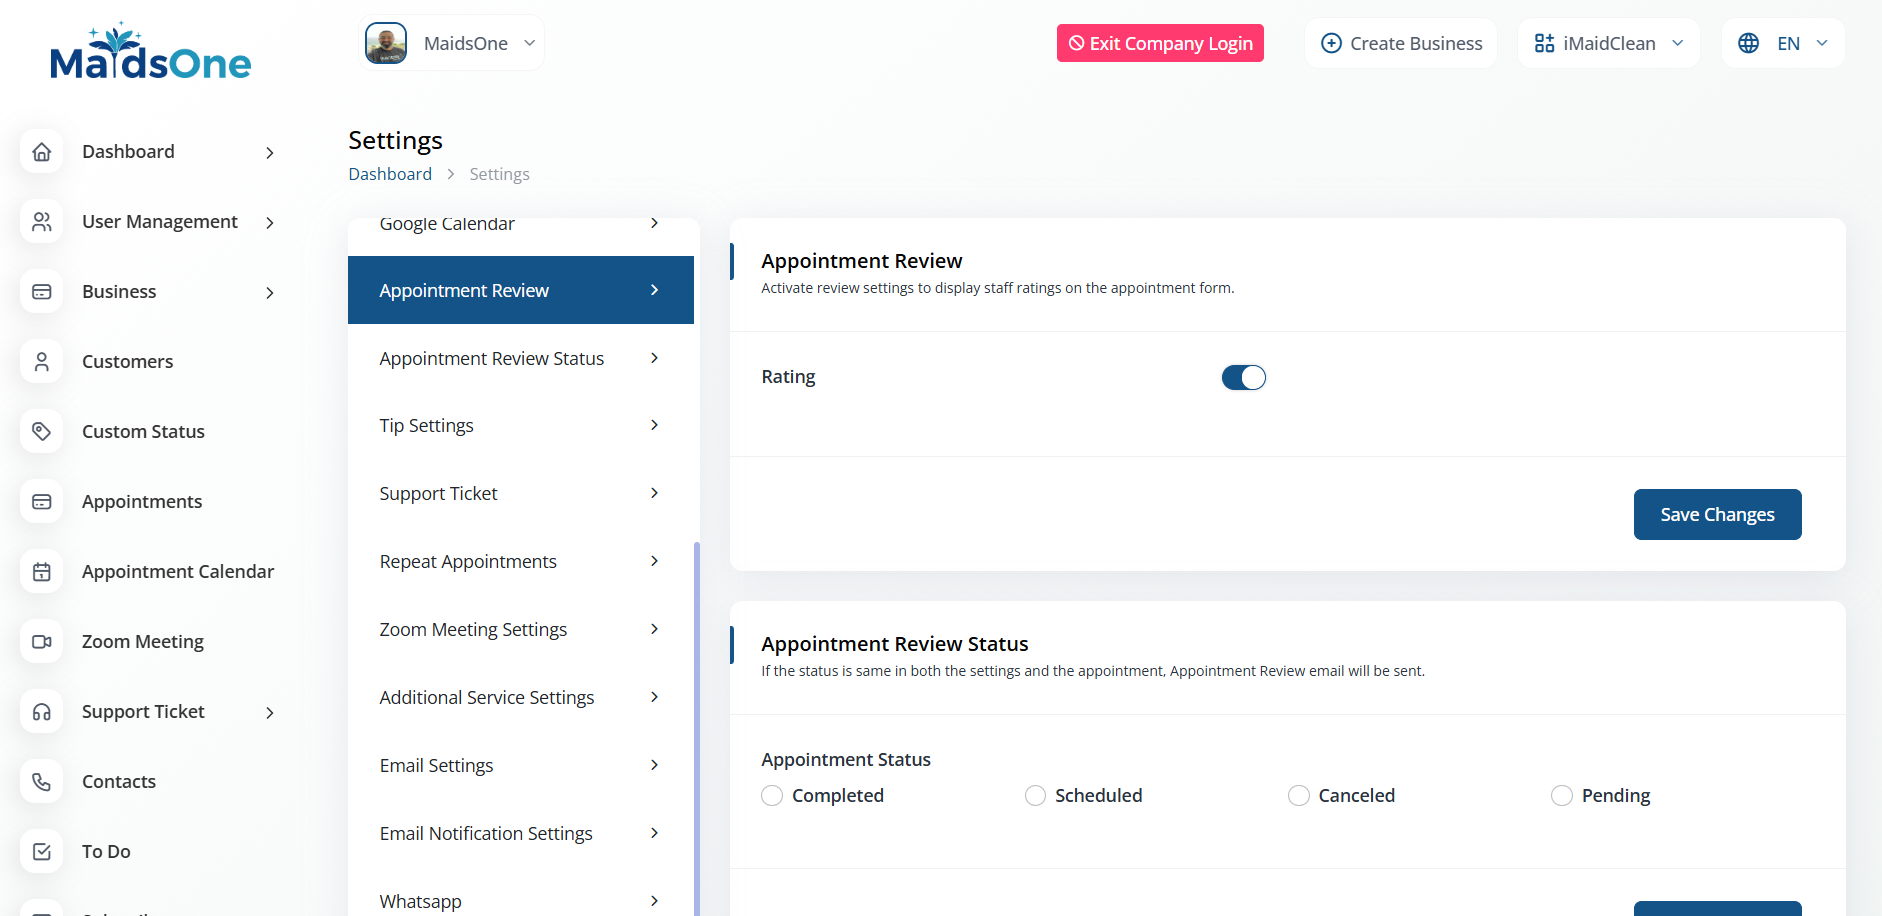Click the Support Ticket headset icon
Viewport: 1882px width, 916px height.
pyautogui.click(x=42, y=712)
